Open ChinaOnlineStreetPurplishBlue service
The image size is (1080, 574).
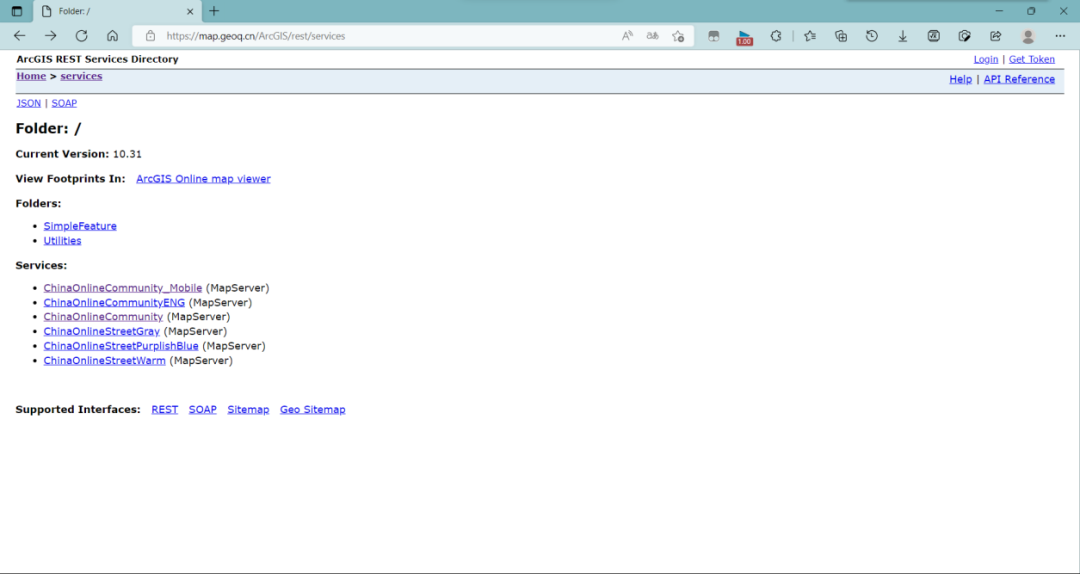121,346
